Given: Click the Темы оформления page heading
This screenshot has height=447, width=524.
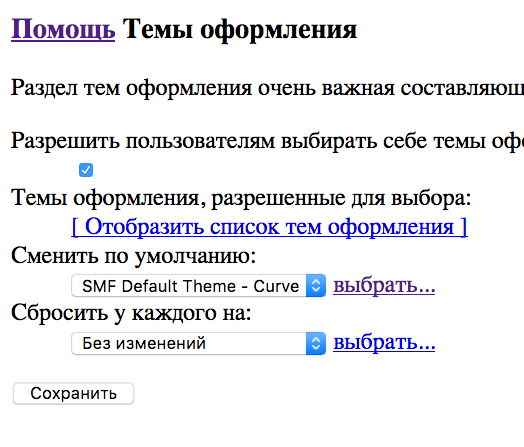Looking at the screenshot, I should [x=240, y=29].
